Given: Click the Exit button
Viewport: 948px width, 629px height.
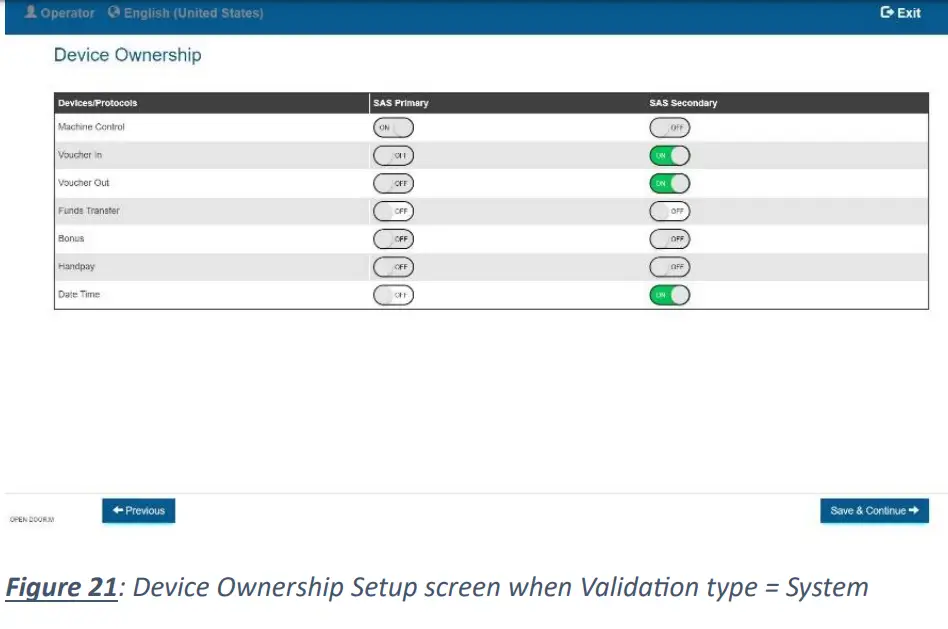Looking at the screenshot, I should (x=900, y=13).
